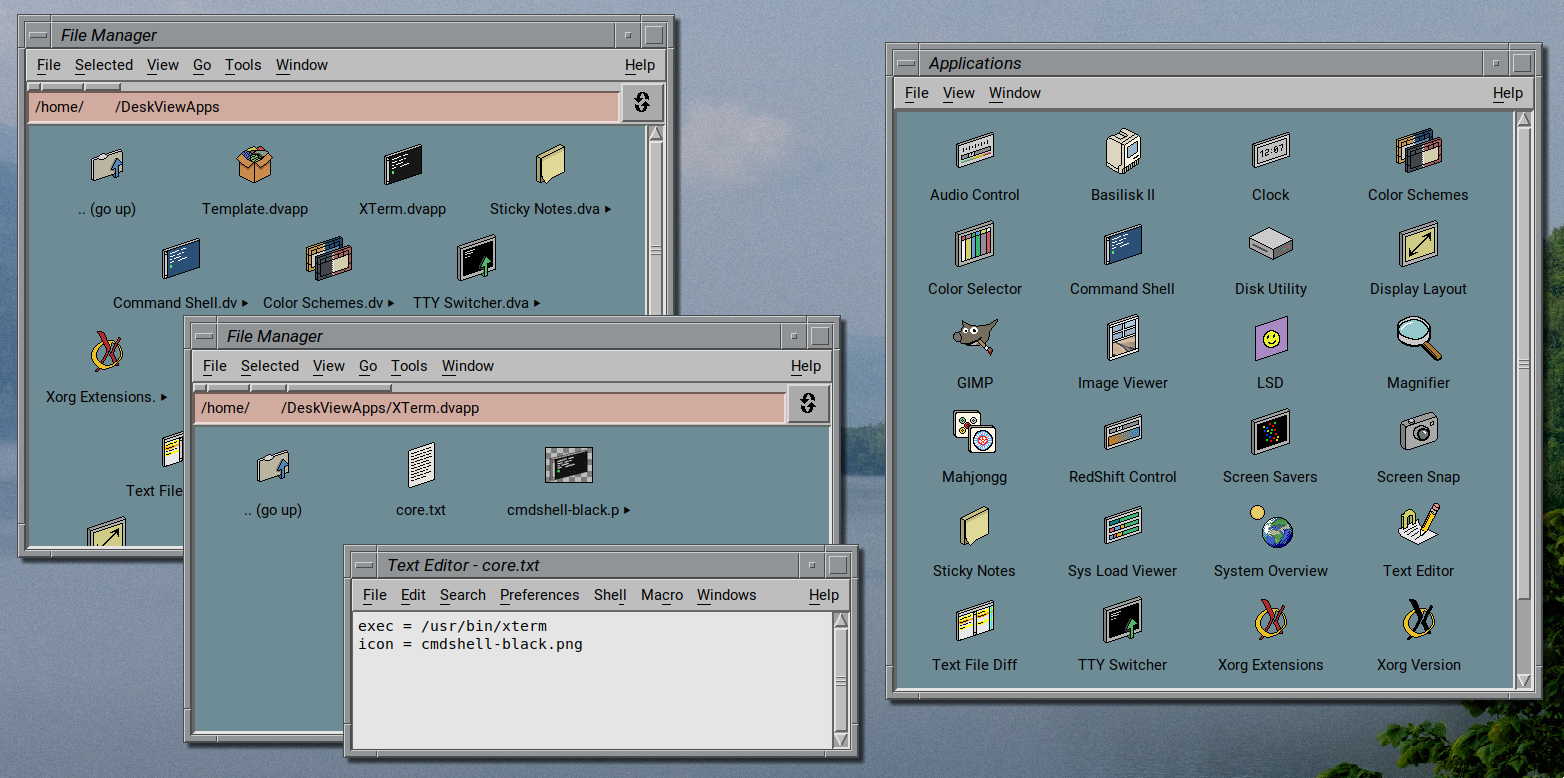Click reload button beside the /DeskViewApps path

[x=642, y=103]
